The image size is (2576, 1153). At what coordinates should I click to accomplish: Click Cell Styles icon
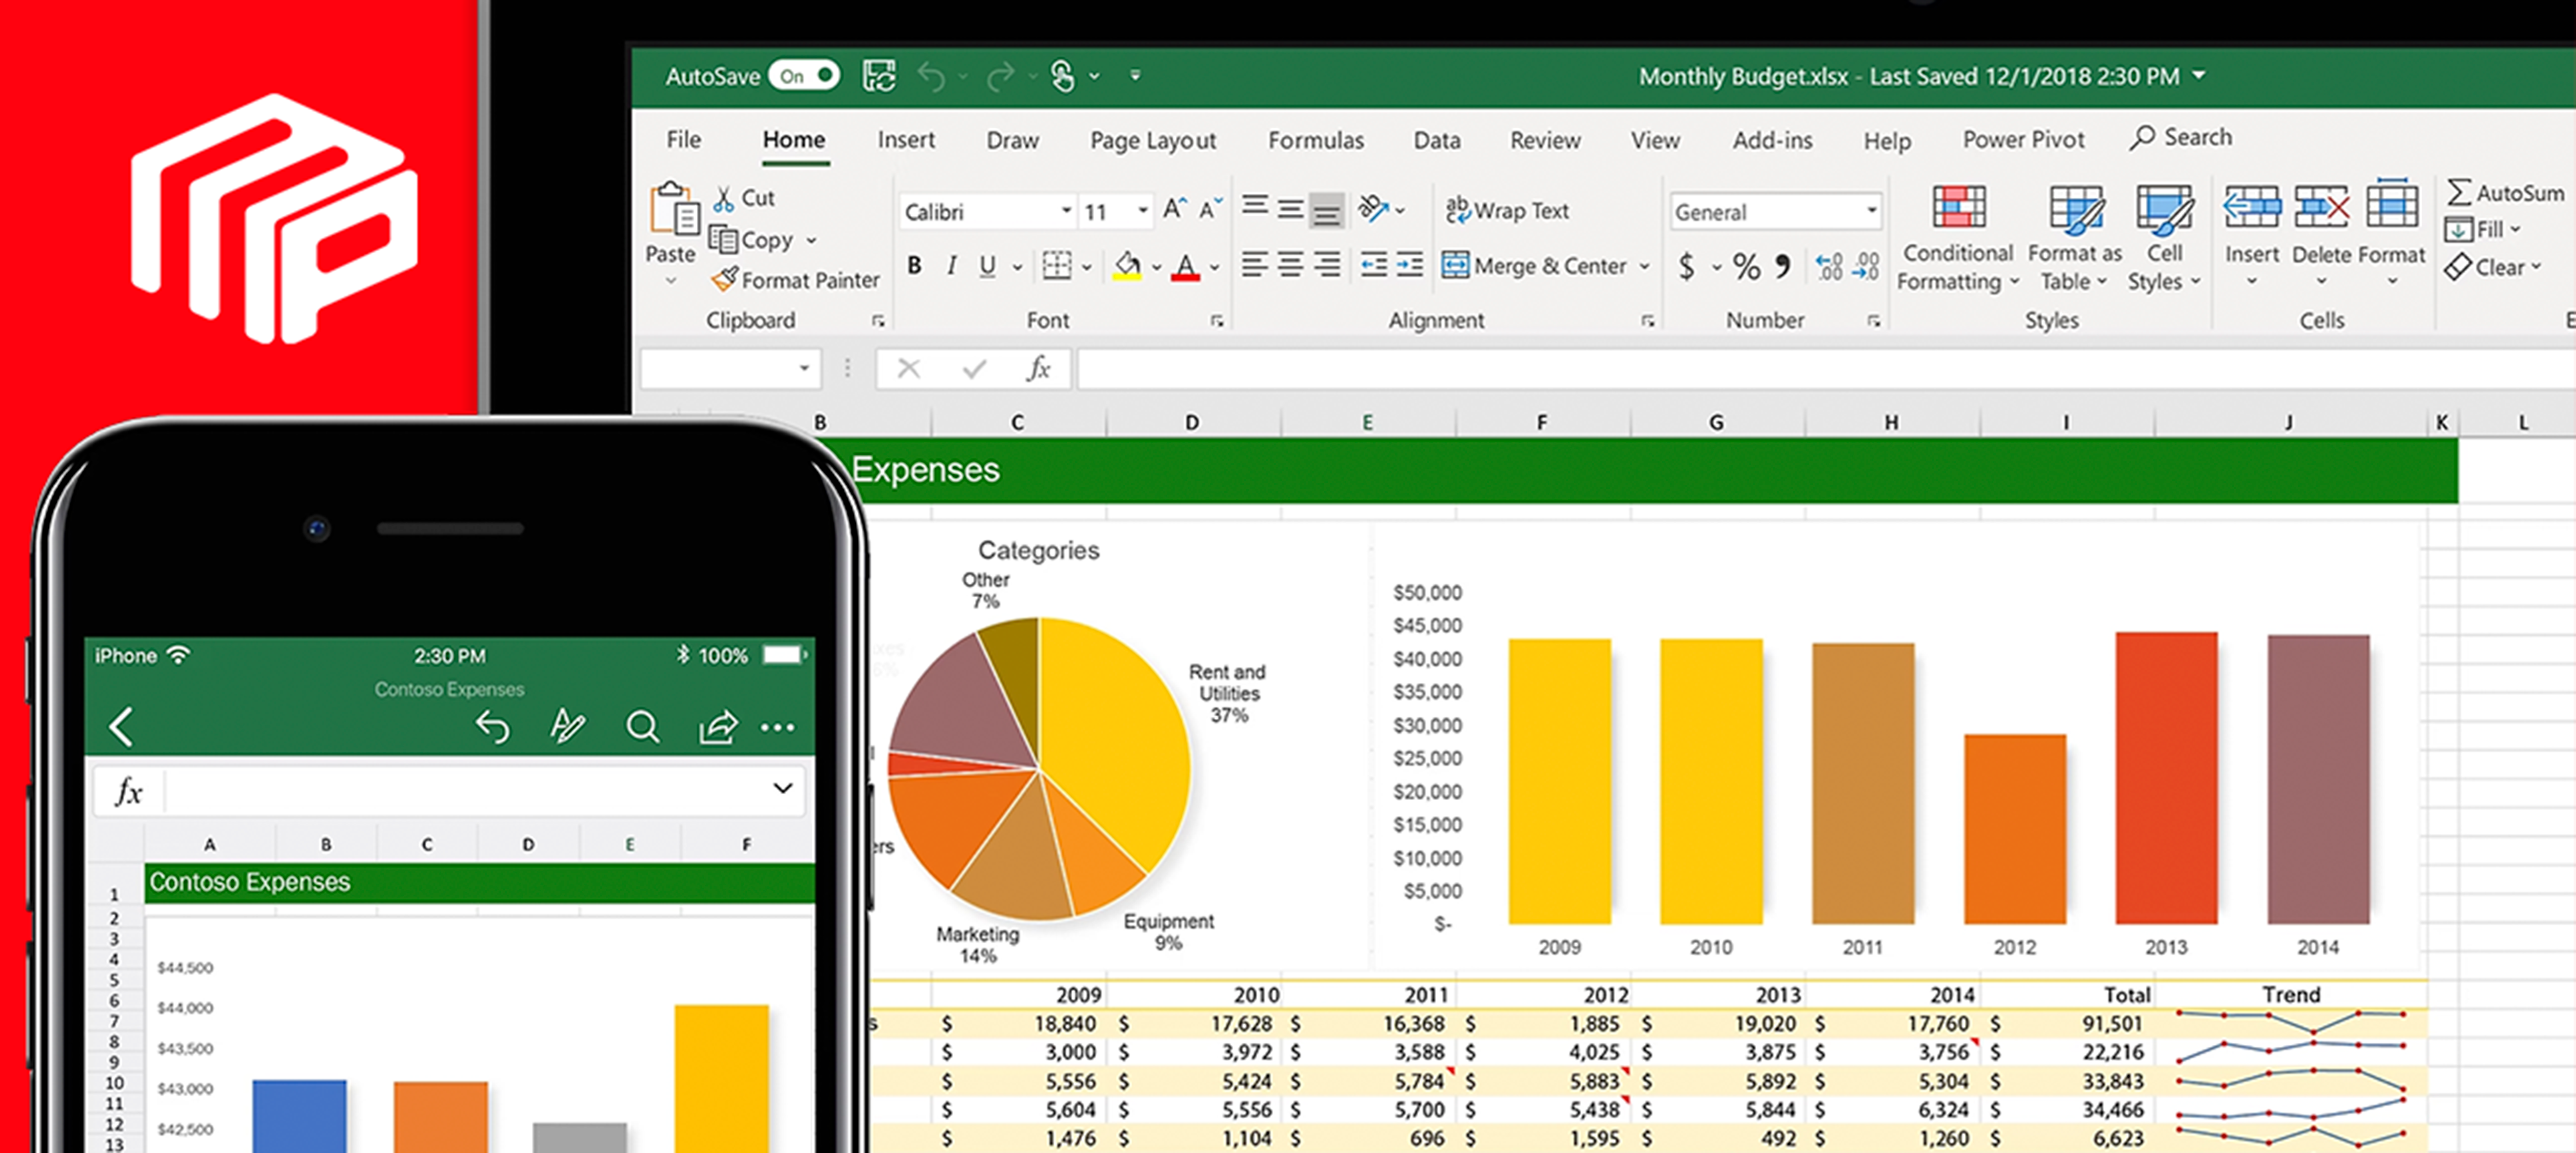tap(2164, 209)
